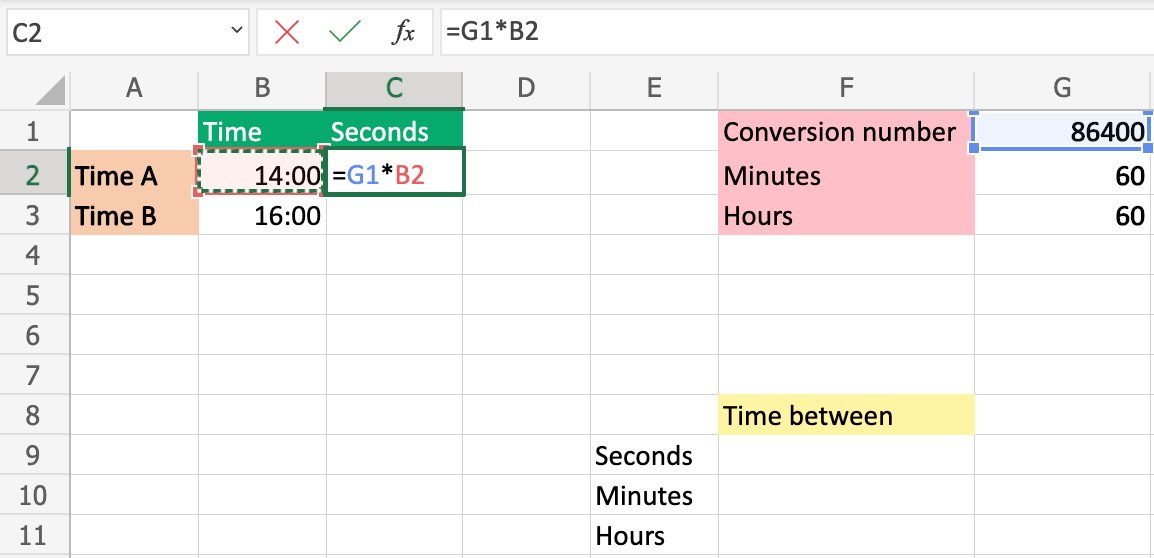
Task: Click cell B3 containing 16:00
Action: [263, 216]
